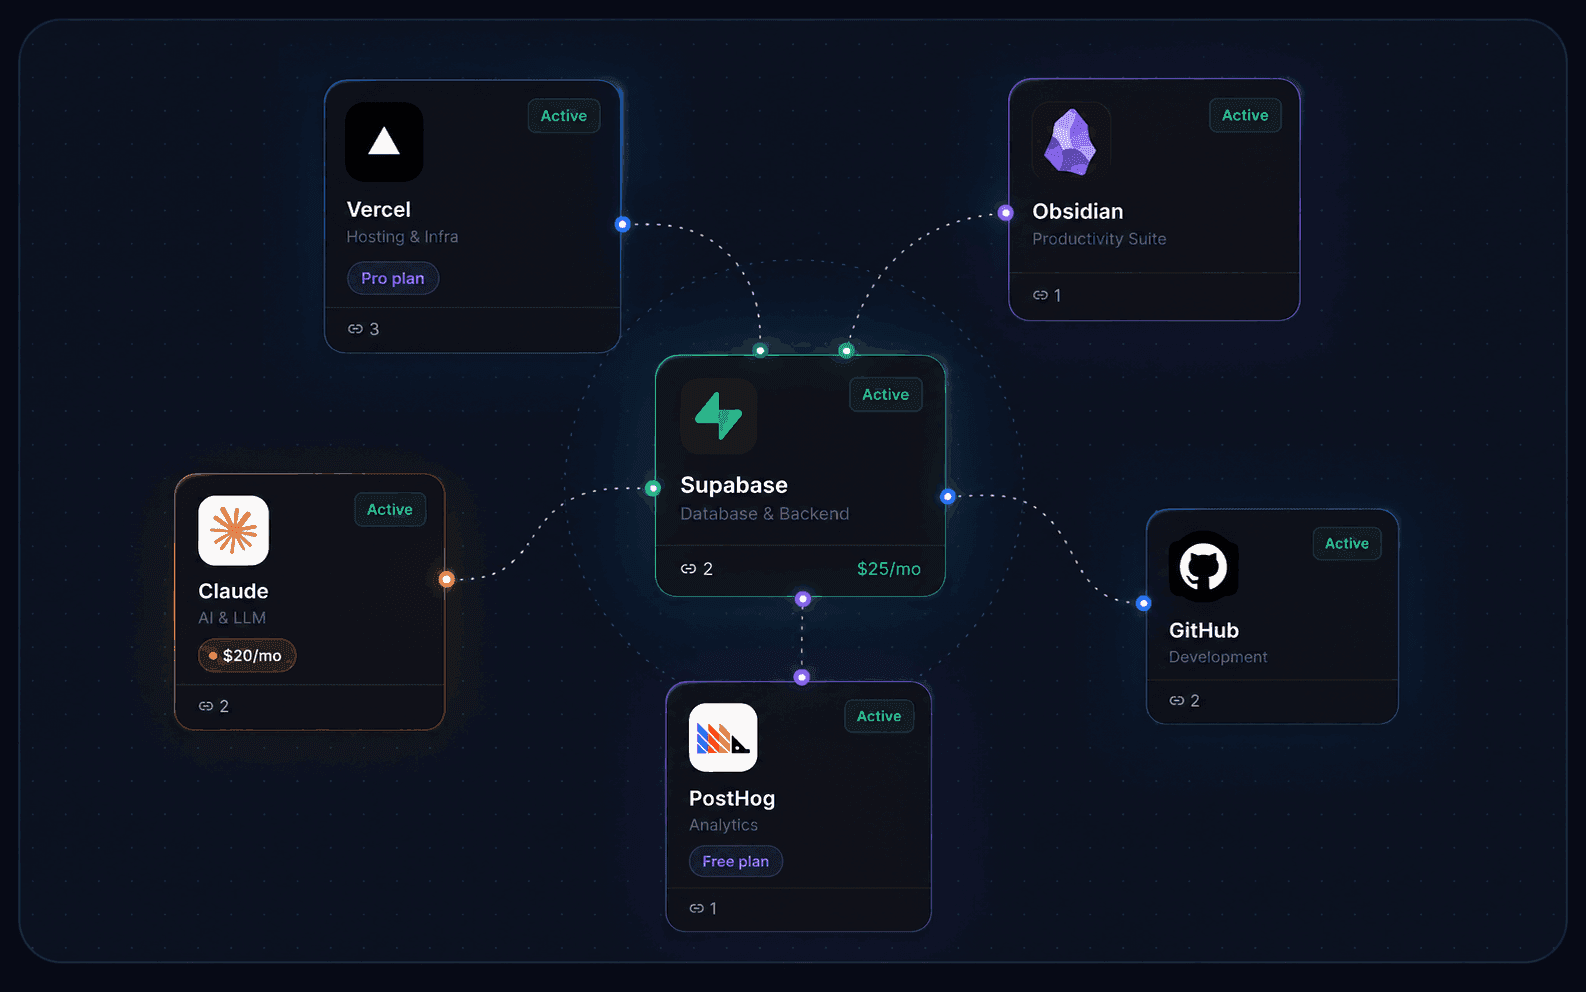Click the link icon on PostHog card

[697, 908]
